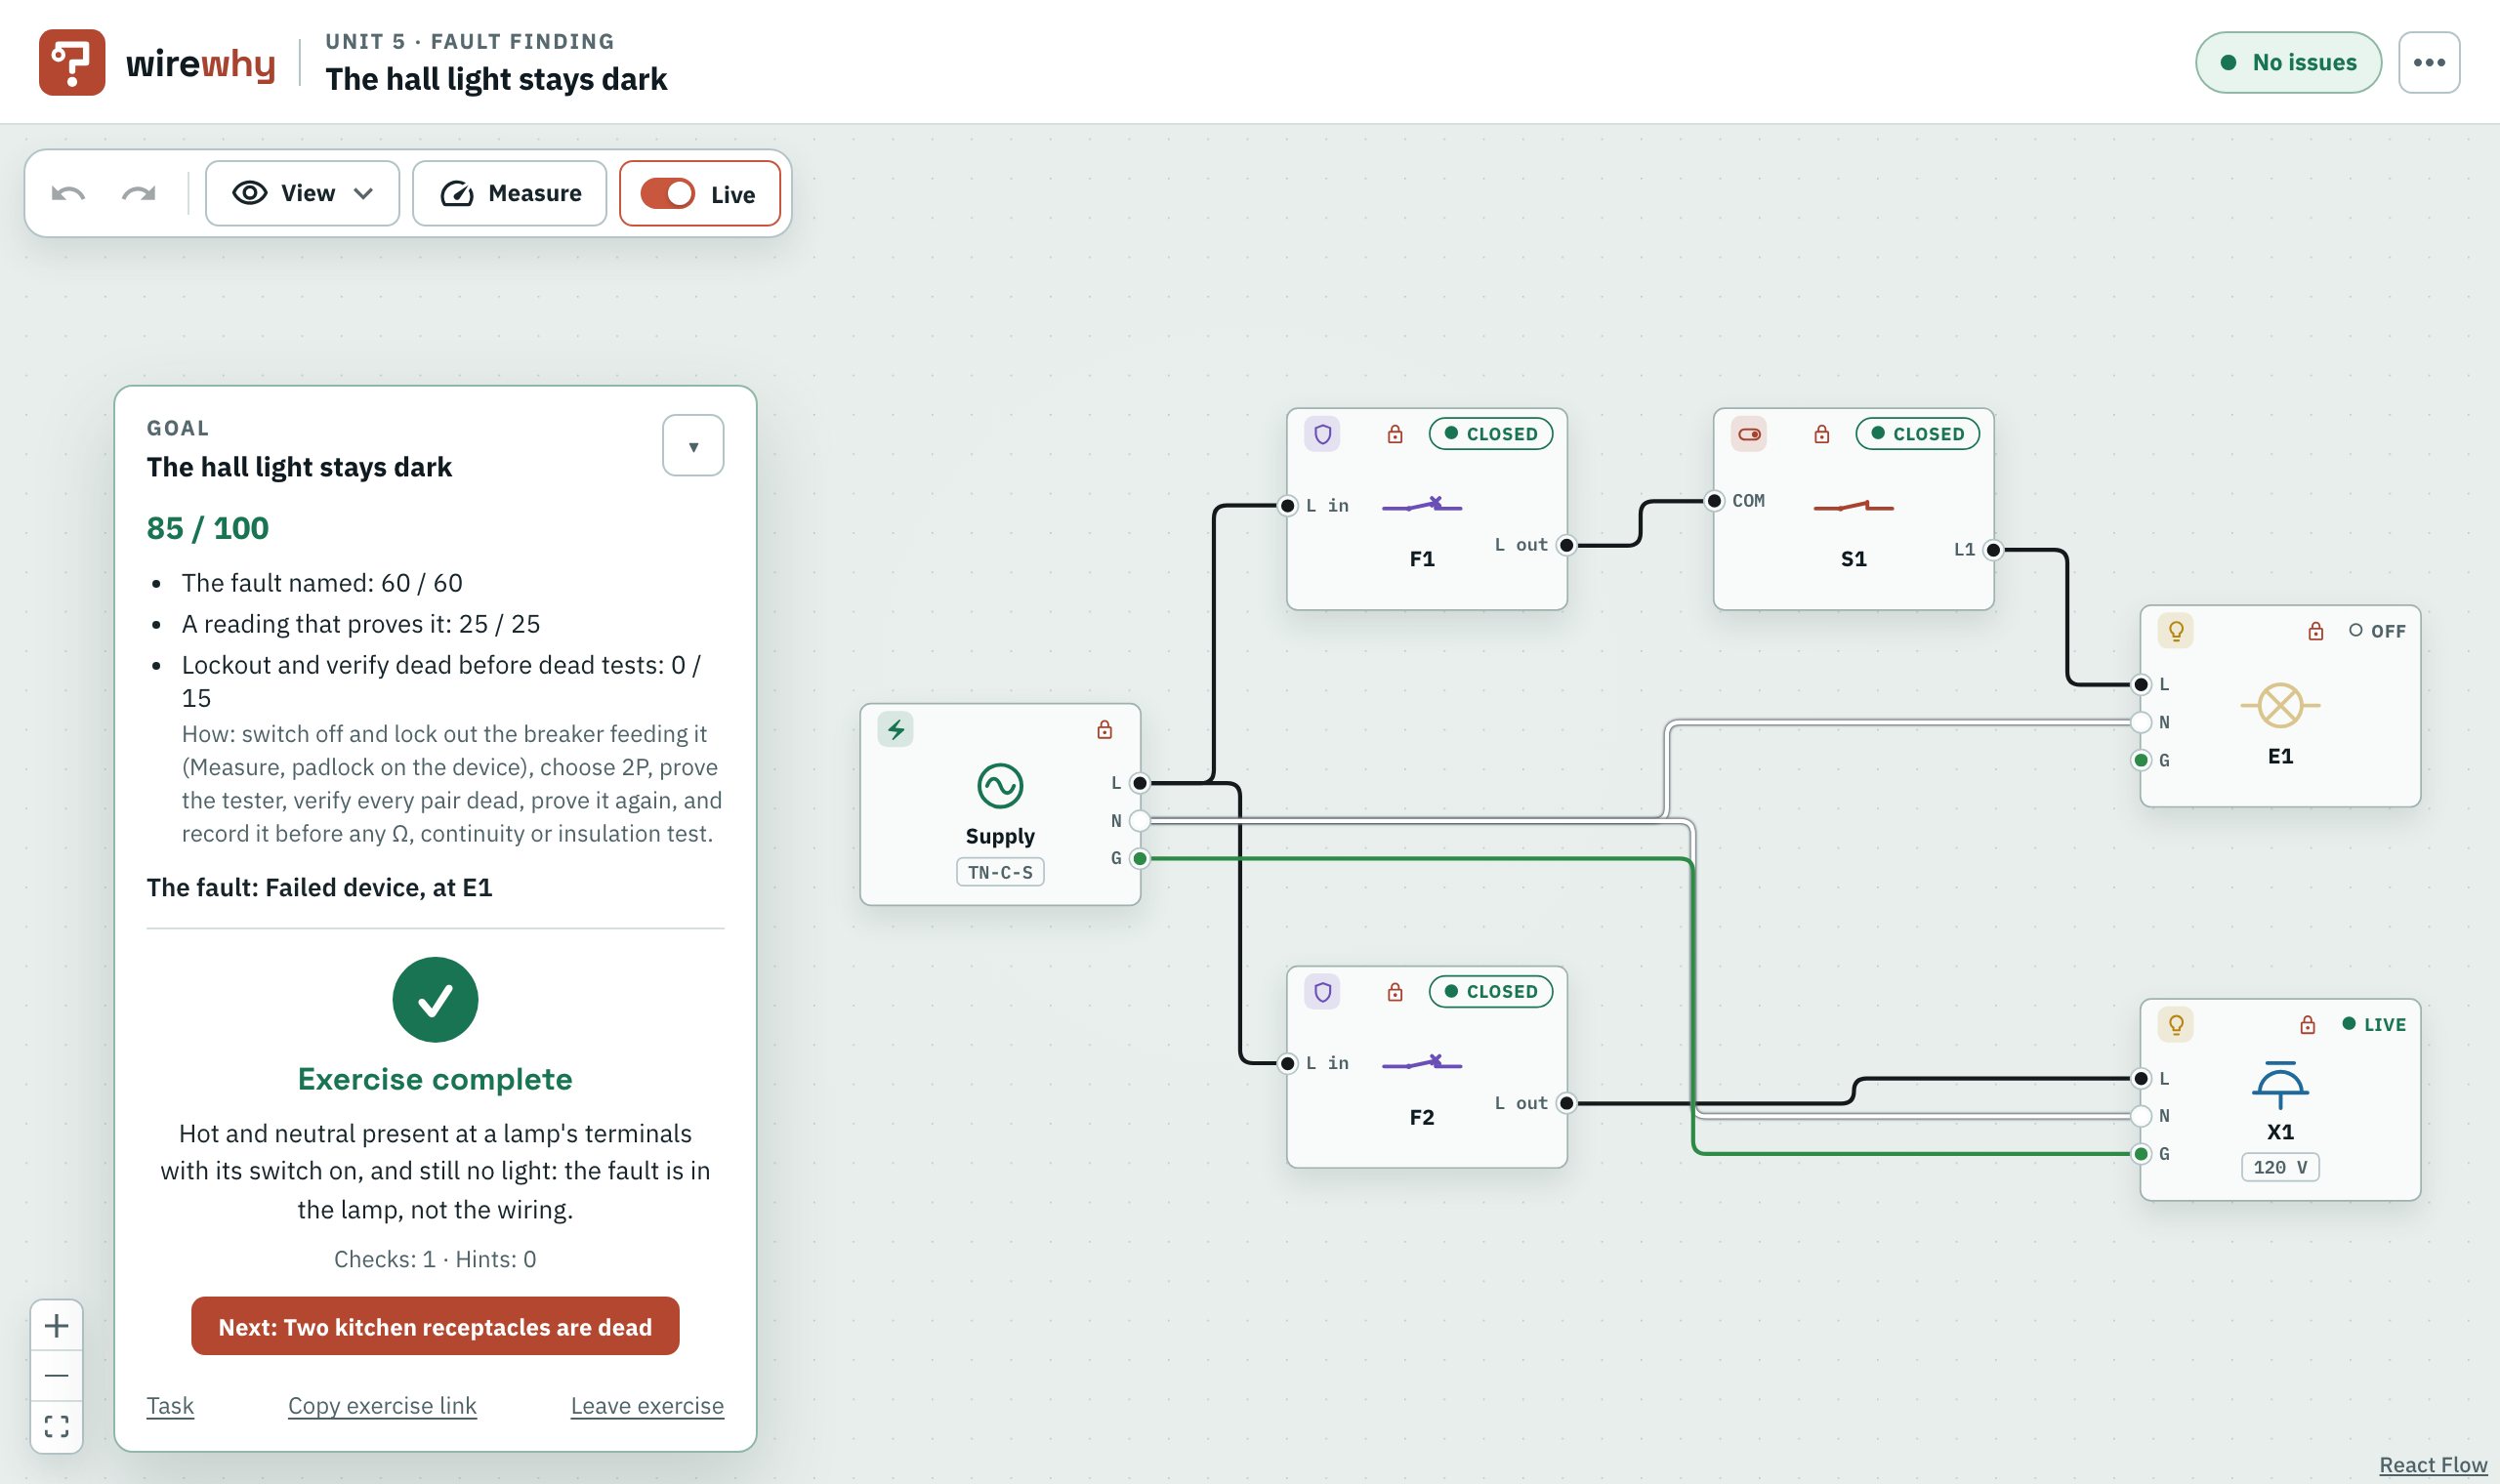
Task: Open the React Flow attribution link
Action: click(x=2432, y=1465)
